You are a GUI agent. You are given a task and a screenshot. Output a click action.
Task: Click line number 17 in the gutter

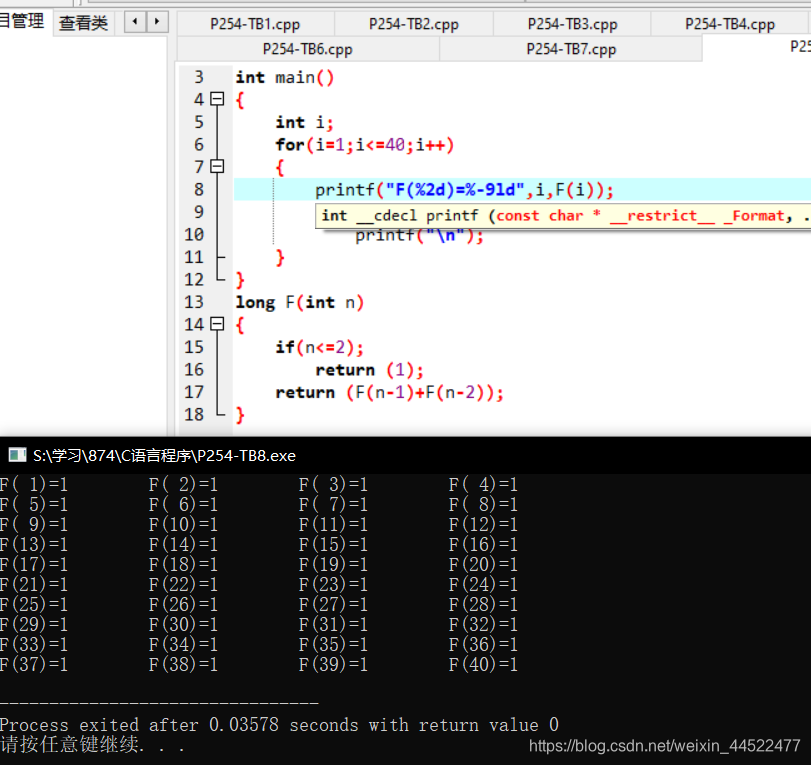click(194, 392)
